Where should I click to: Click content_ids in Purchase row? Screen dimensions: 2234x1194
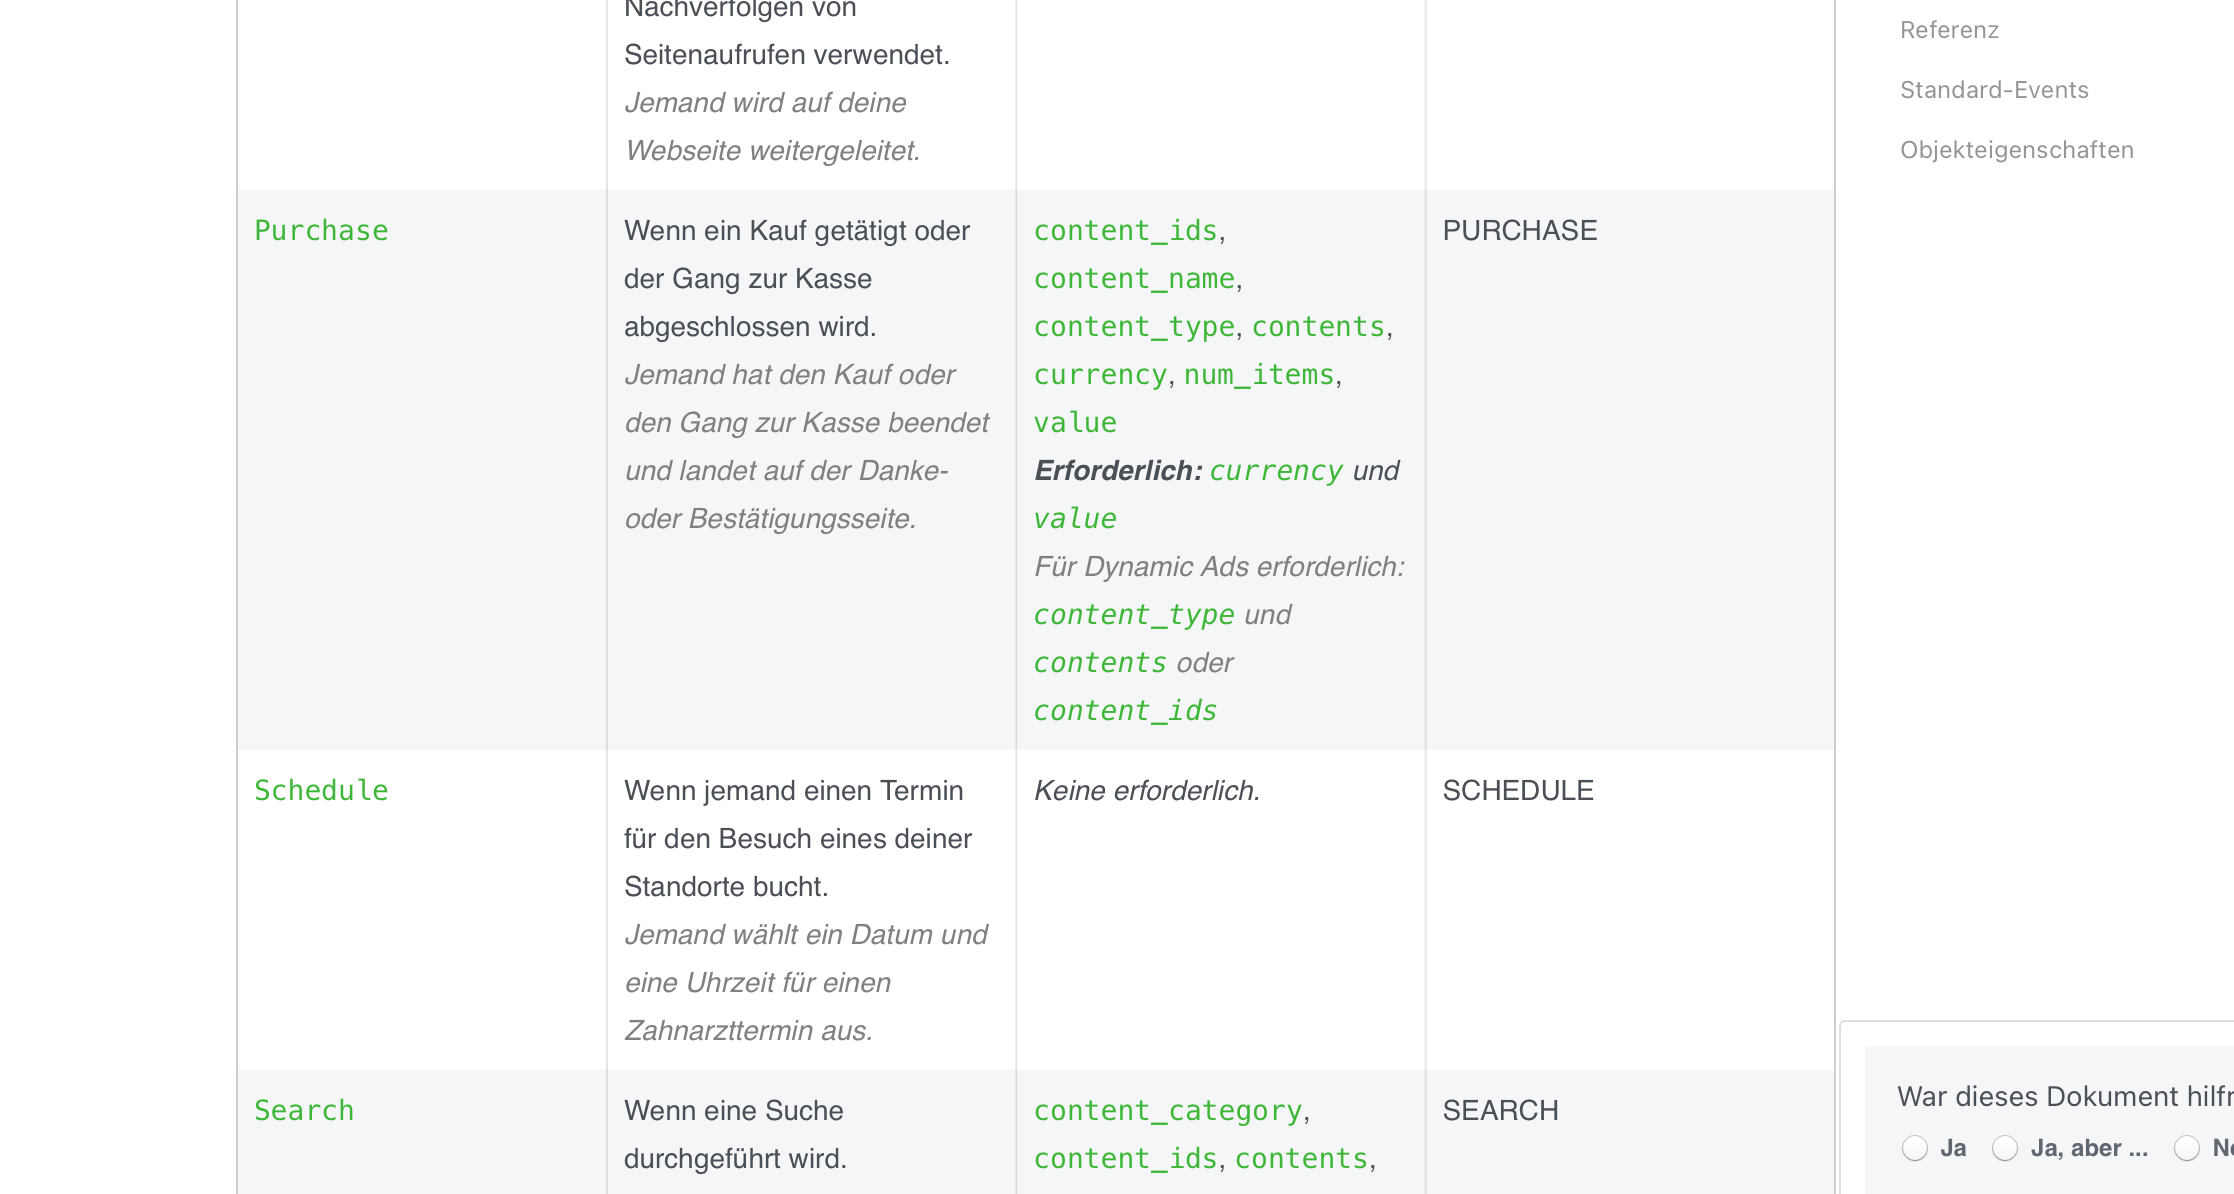1125,231
